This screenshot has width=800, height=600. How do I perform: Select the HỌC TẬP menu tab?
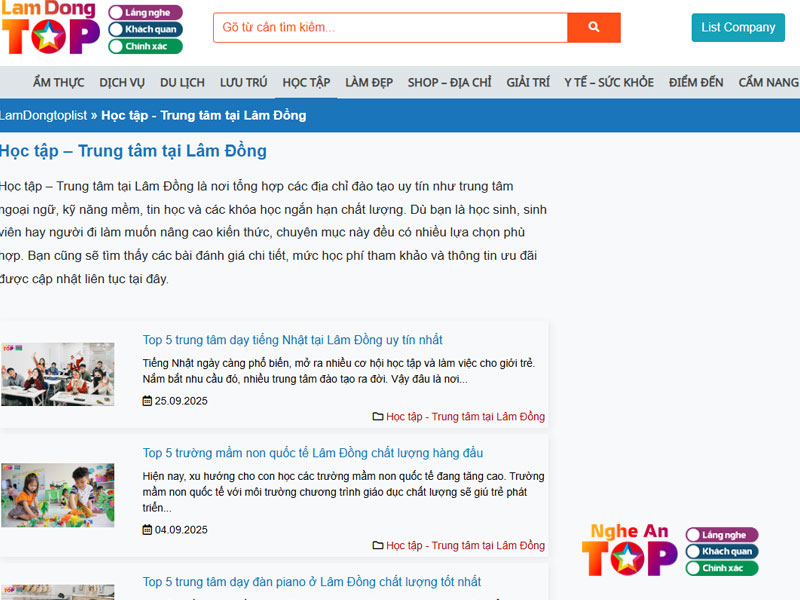pyautogui.click(x=306, y=82)
